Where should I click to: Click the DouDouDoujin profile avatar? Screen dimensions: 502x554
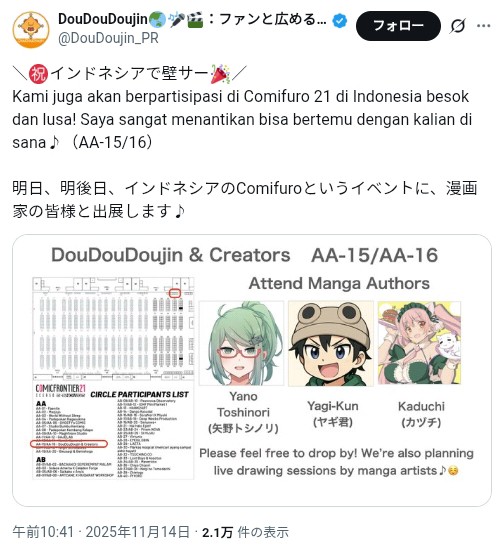pos(31,29)
